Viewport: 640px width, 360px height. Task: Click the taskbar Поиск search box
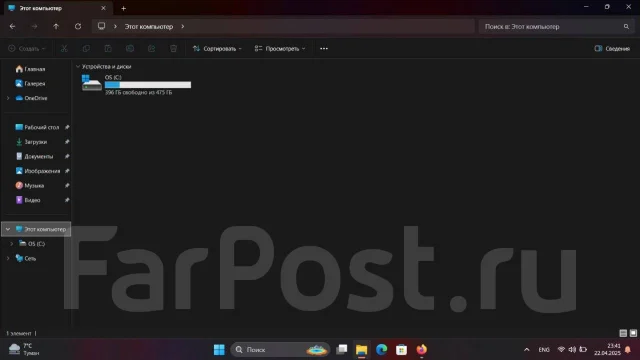pyautogui.click(x=280, y=350)
